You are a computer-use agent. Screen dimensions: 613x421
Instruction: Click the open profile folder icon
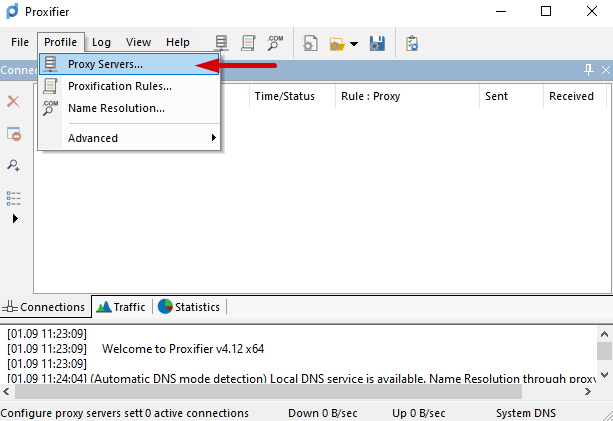pos(337,44)
